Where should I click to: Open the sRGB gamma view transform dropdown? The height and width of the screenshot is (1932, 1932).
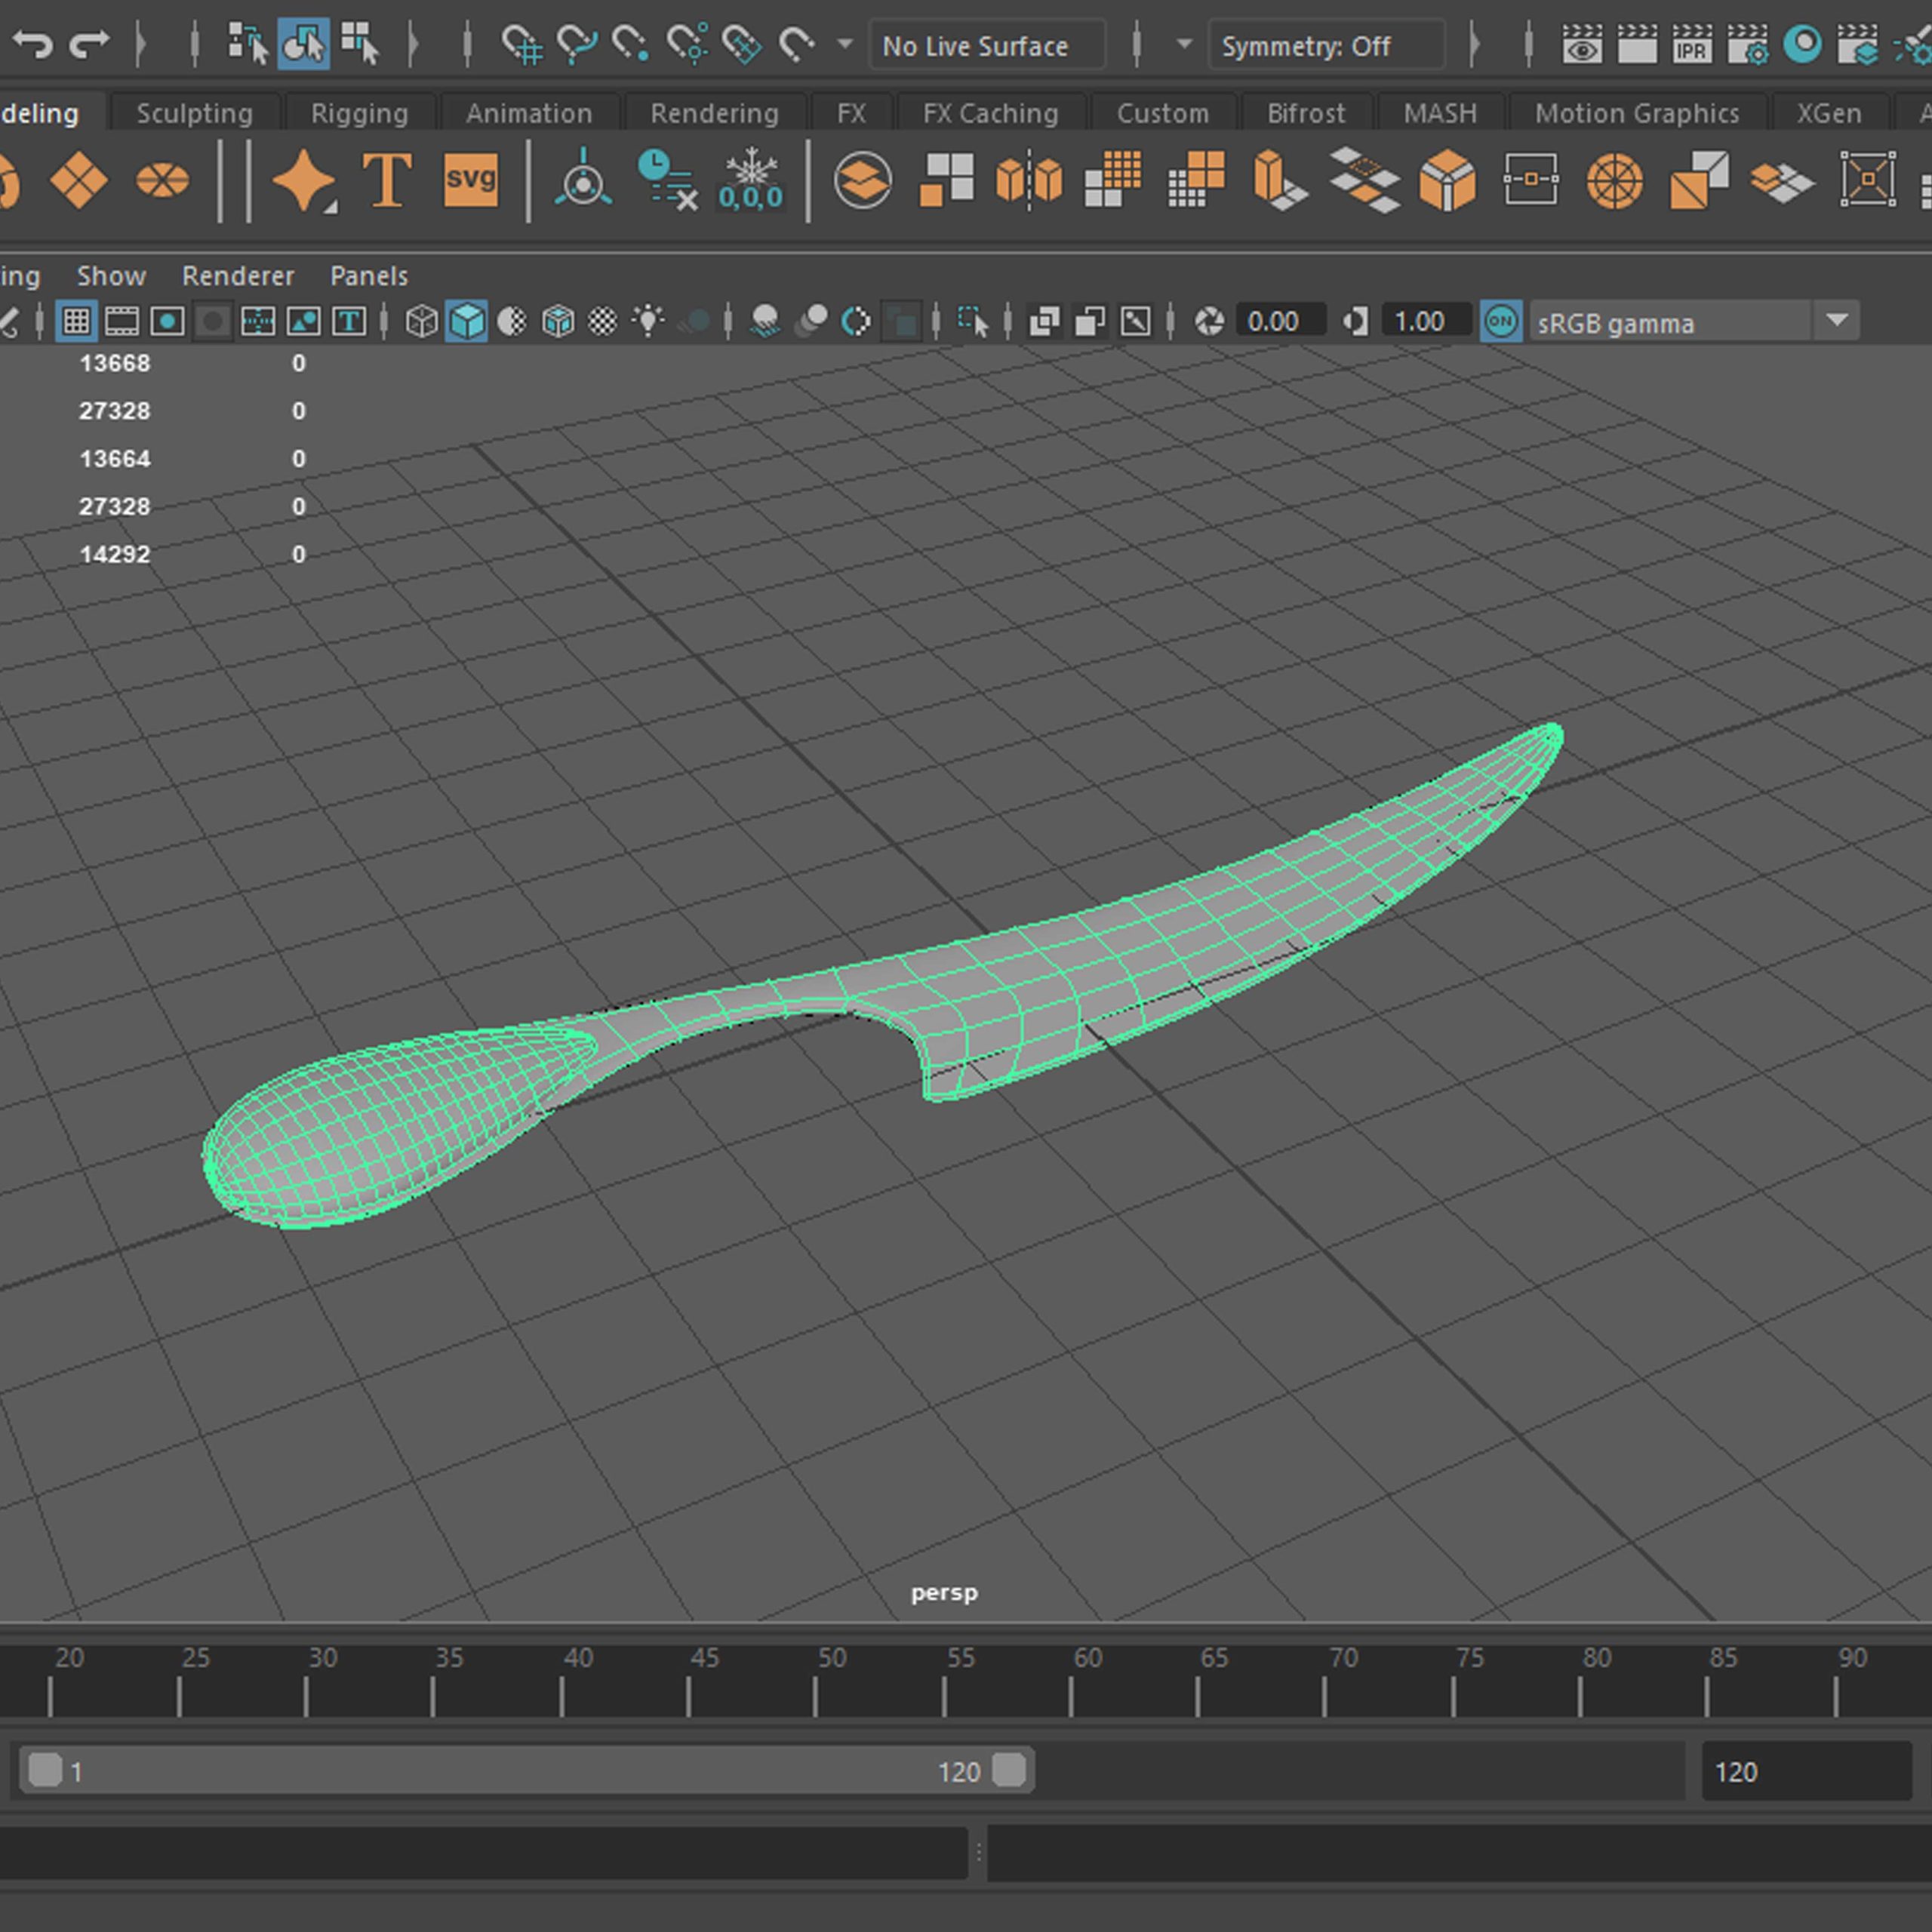pyautogui.click(x=1694, y=322)
